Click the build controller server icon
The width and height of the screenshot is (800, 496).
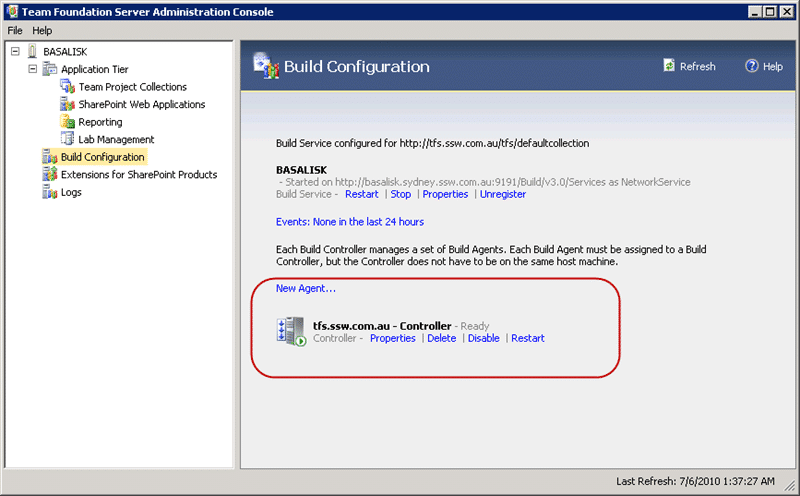tap(291, 332)
